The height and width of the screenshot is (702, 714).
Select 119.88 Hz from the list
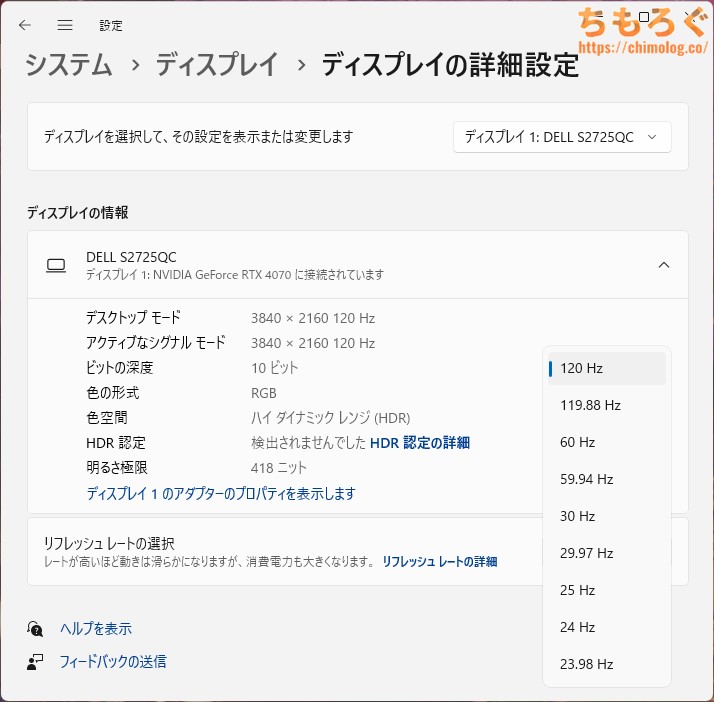coord(606,405)
